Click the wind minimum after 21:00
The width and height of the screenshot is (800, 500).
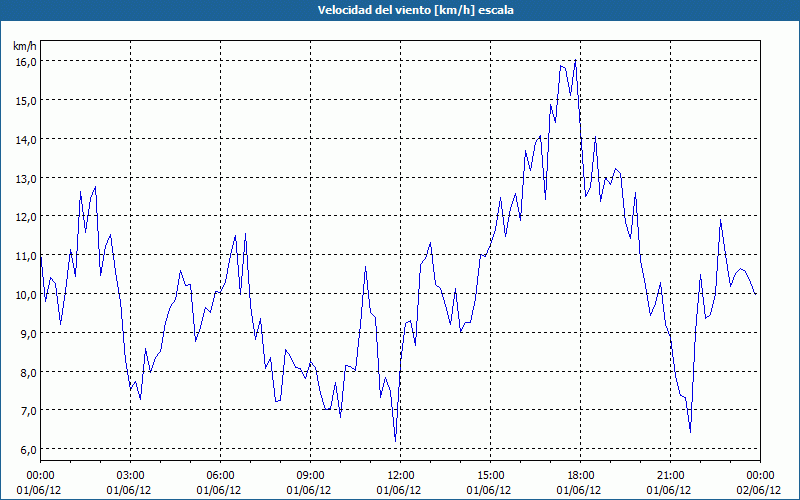(690, 432)
